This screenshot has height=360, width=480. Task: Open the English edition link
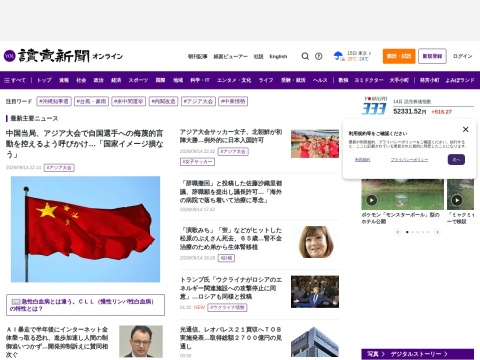pos(278,56)
